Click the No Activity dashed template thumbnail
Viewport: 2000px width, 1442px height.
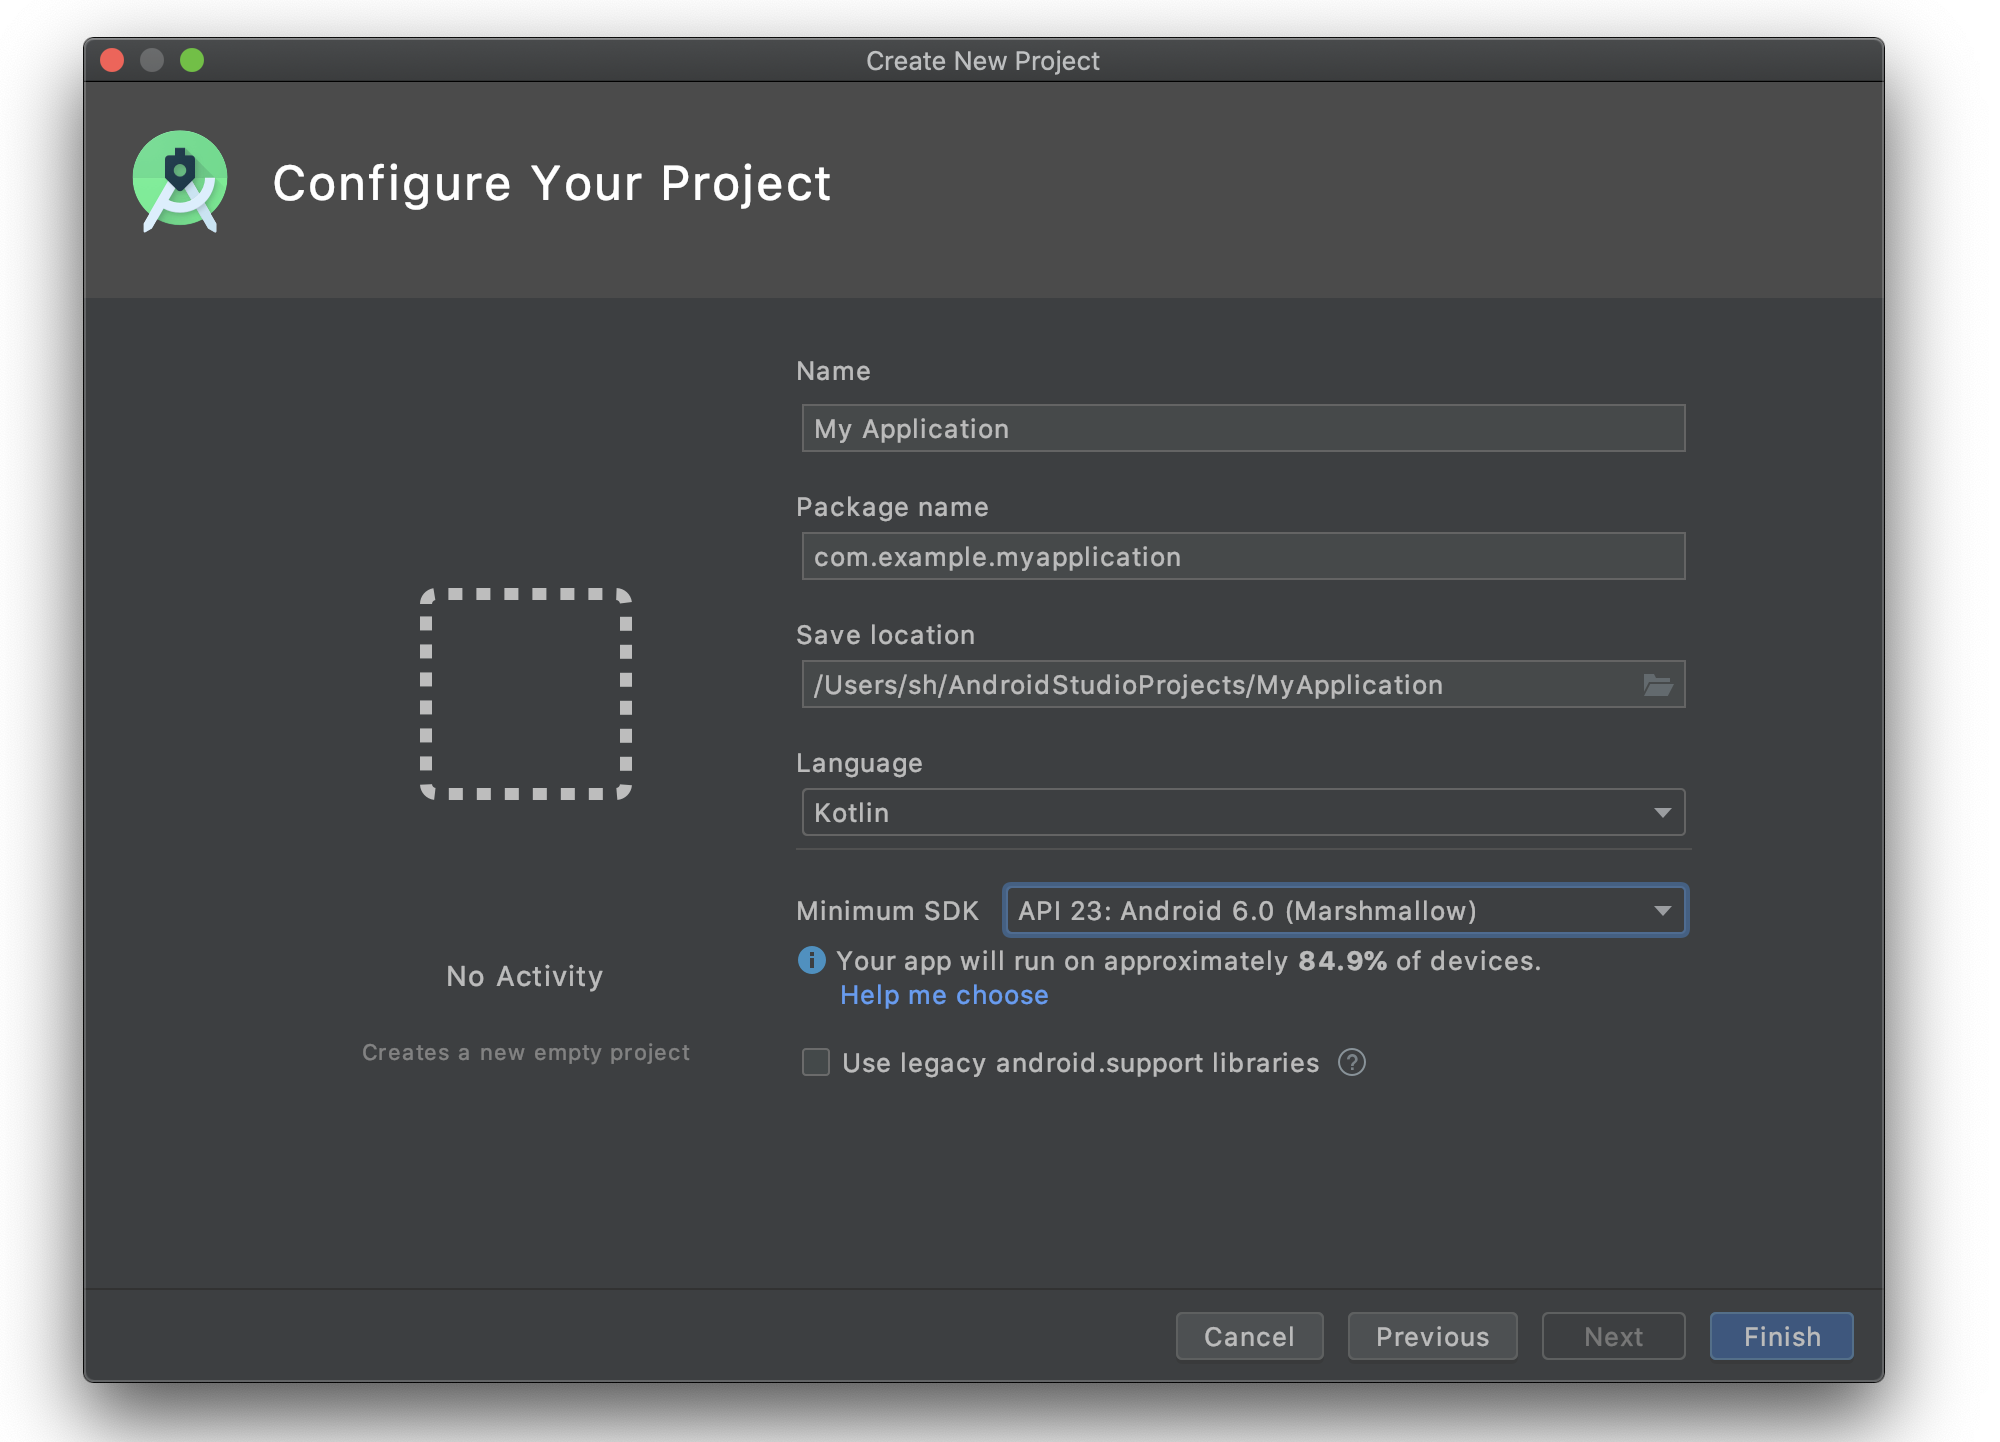(x=526, y=694)
